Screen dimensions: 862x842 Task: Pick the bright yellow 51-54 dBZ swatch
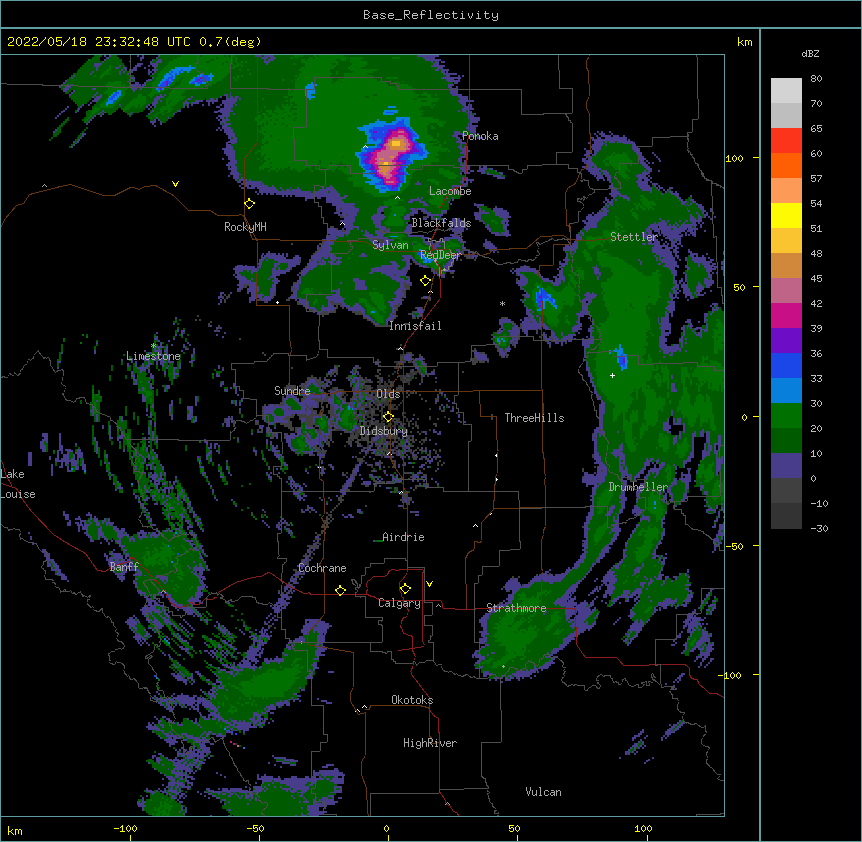coord(786,215)
